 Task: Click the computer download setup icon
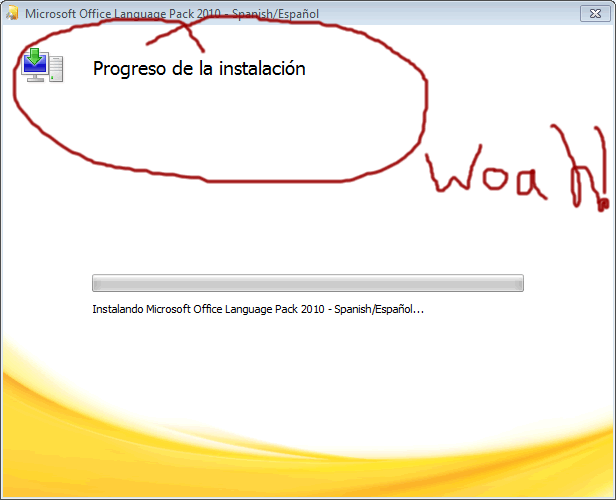tap(42, 66)
